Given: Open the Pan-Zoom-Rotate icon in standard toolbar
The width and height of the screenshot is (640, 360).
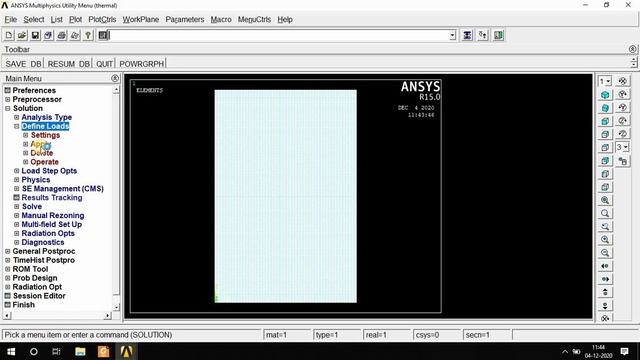Looking at the screenshot, I should tap(48, 36).
